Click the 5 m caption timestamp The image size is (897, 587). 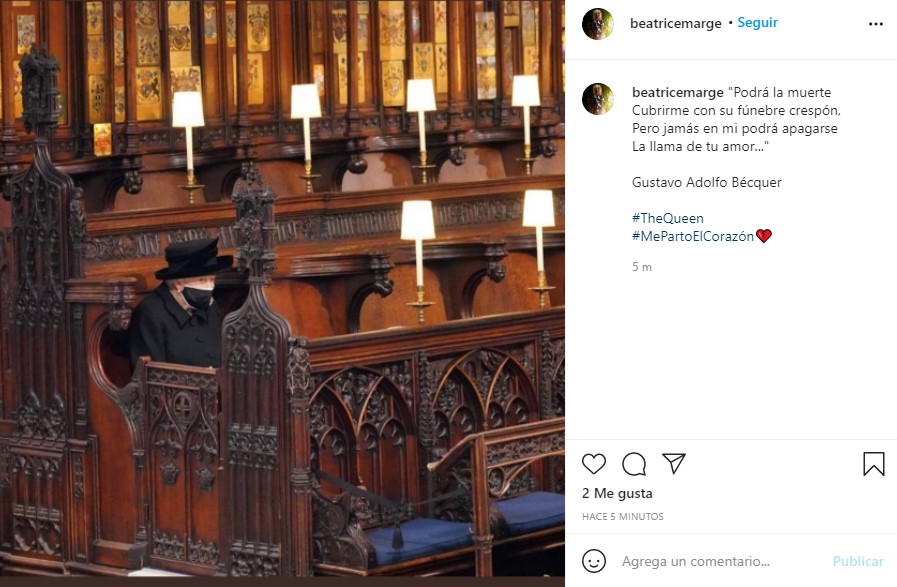click(642, 267)
